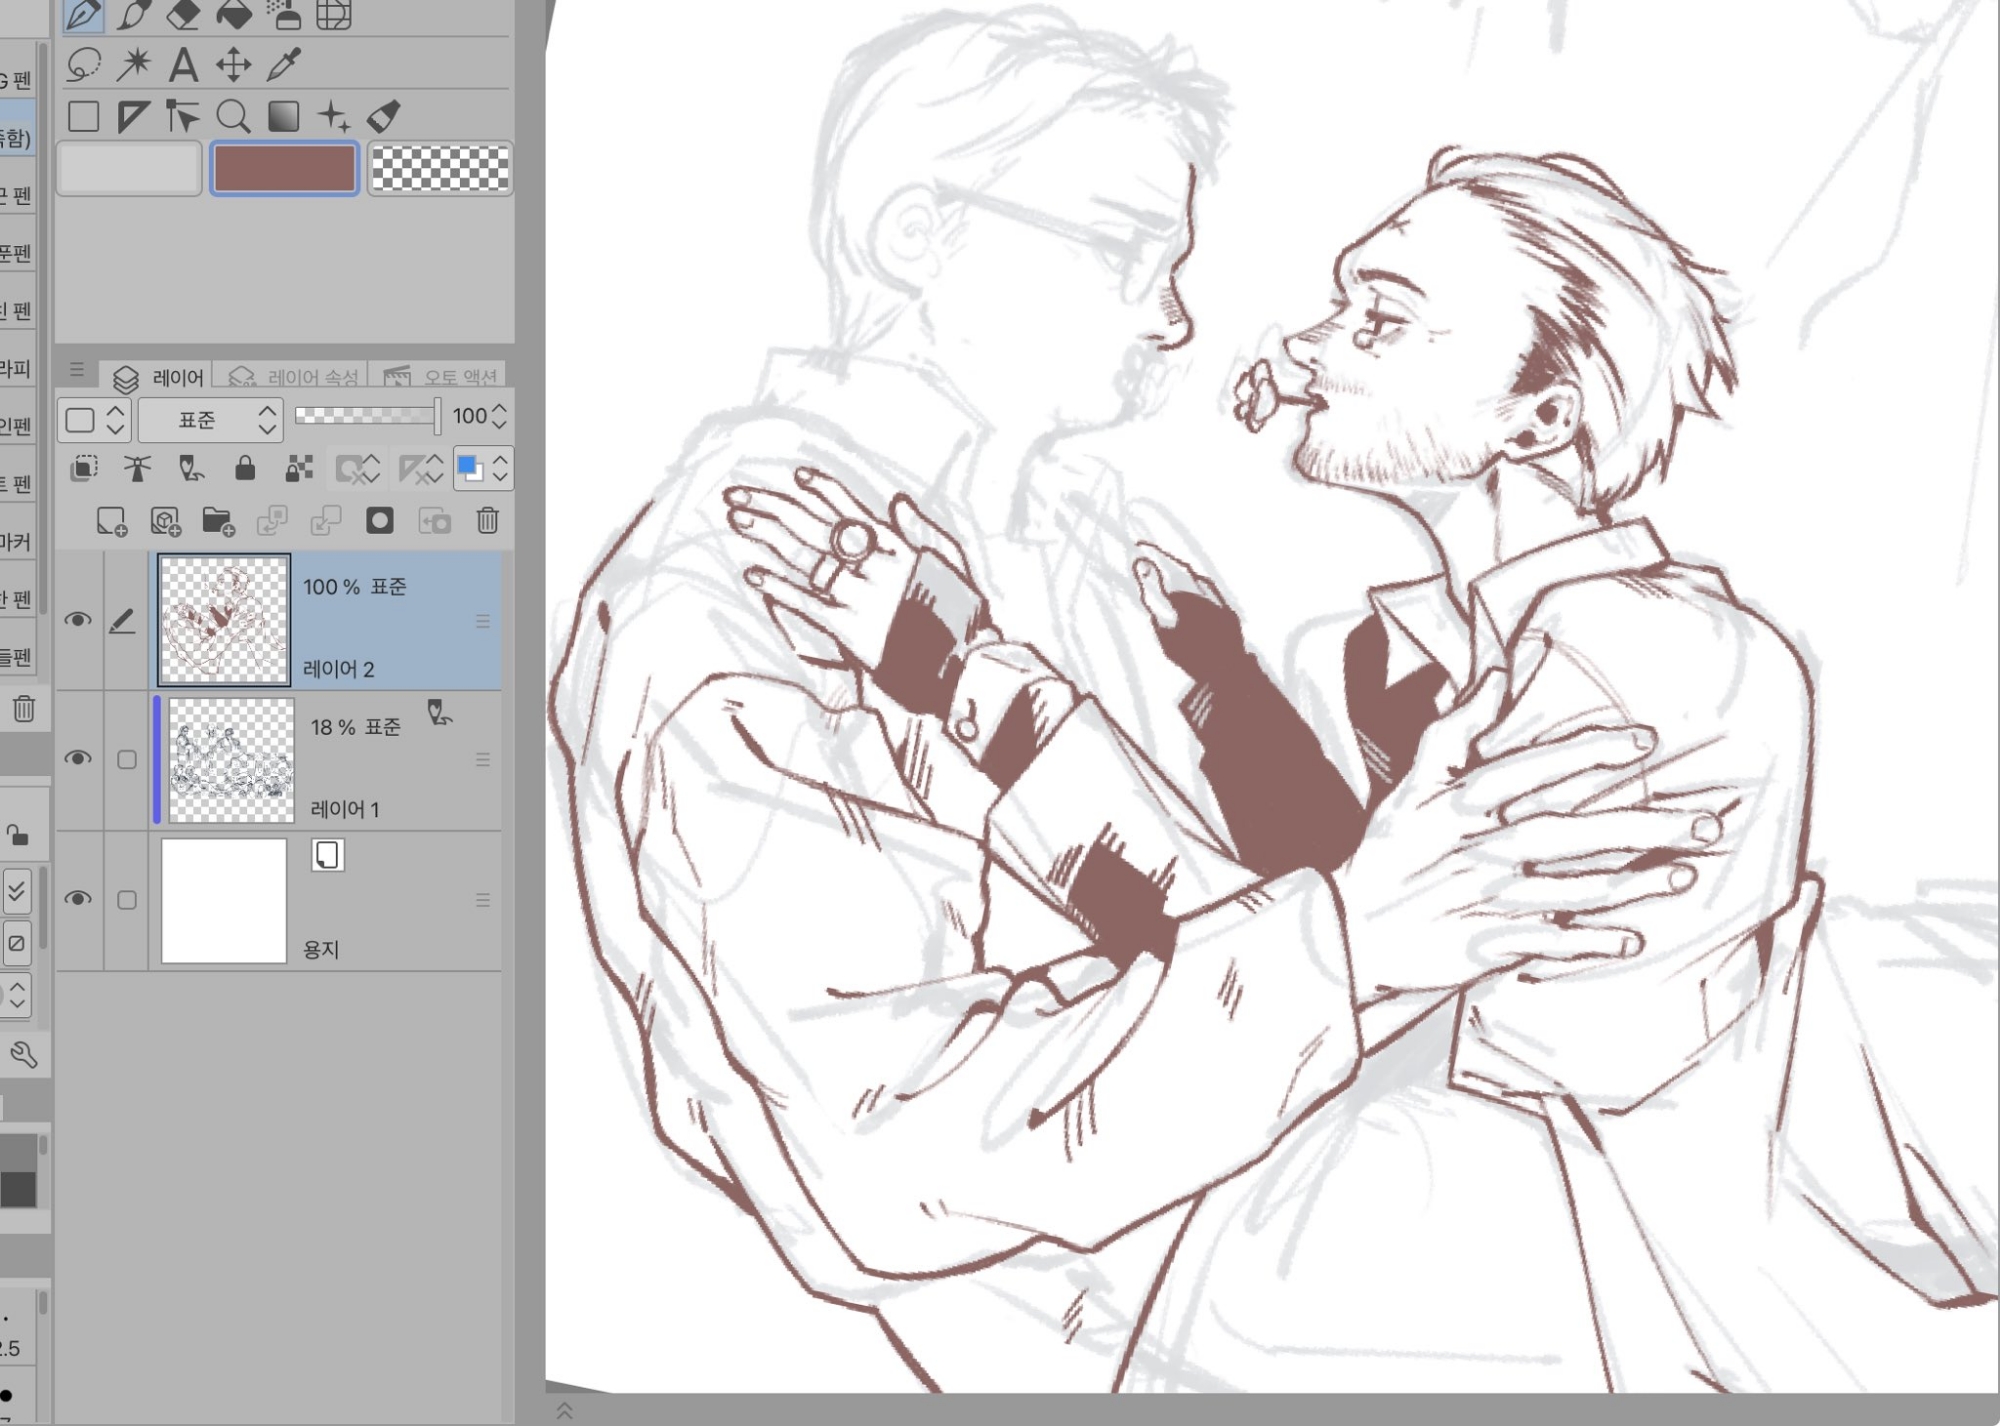2000x1426 pixels.
Task: Select the Lasso selection tool
Action: click(x=83, y=66)
